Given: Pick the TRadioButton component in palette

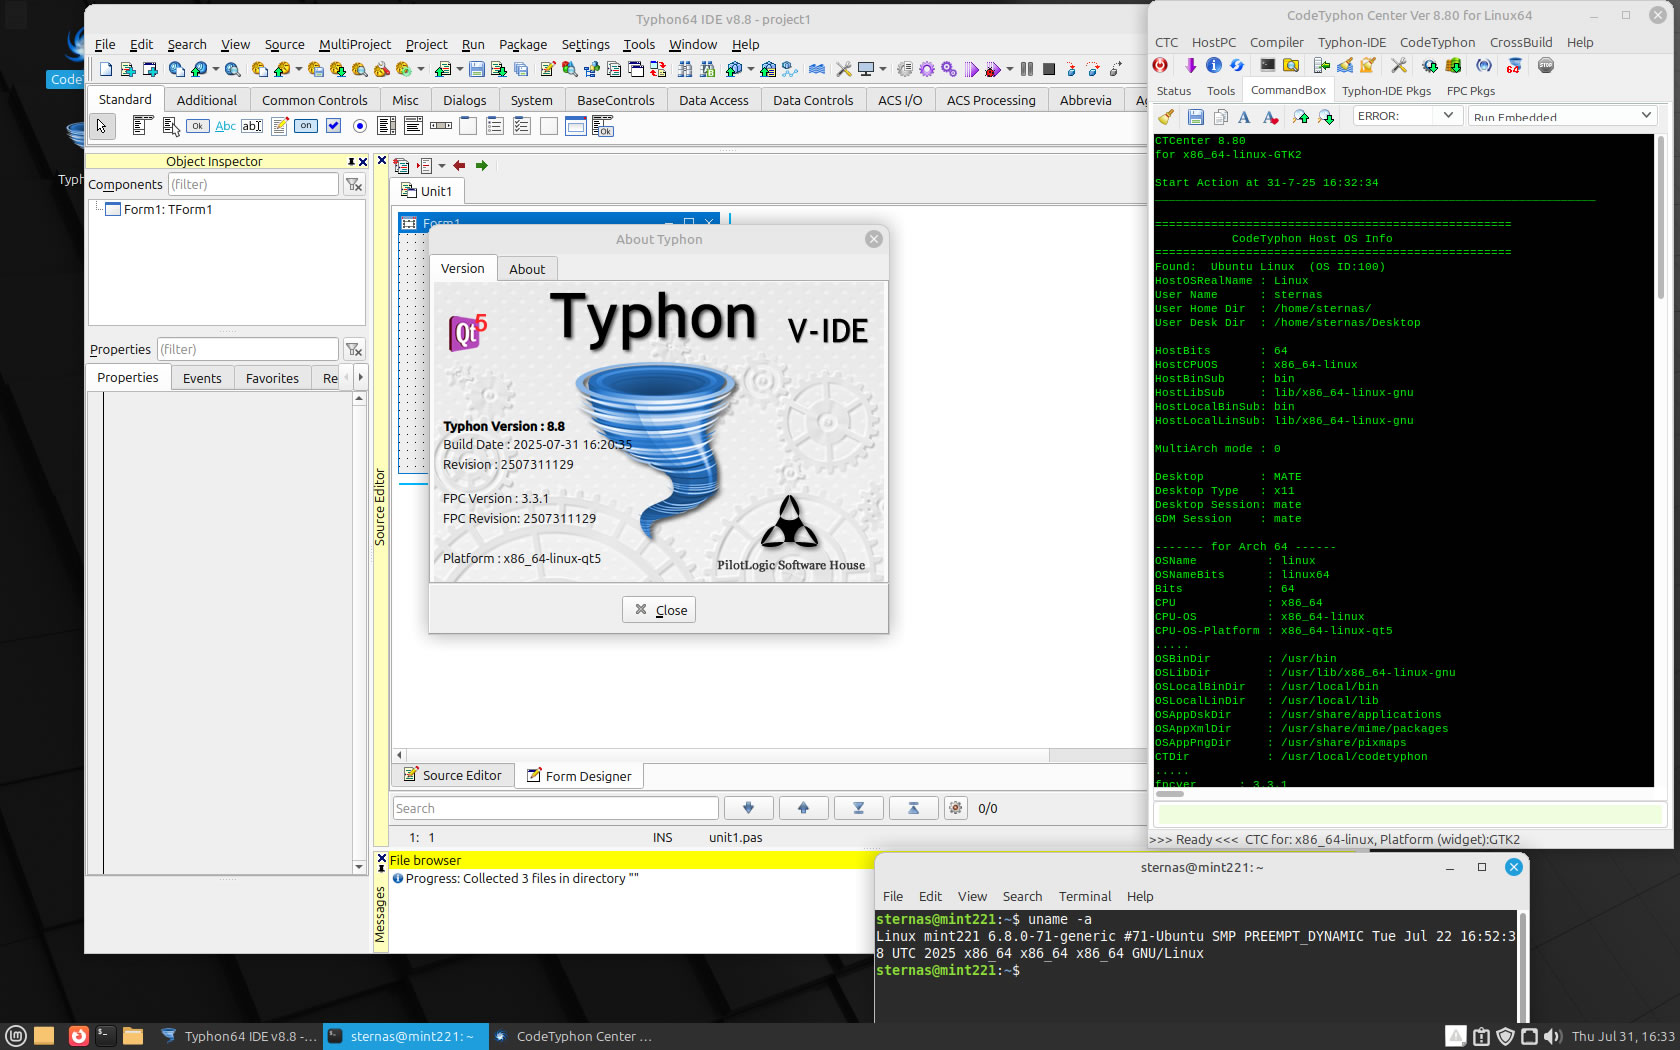Looking at the screenshot, I should pos(360,126).
